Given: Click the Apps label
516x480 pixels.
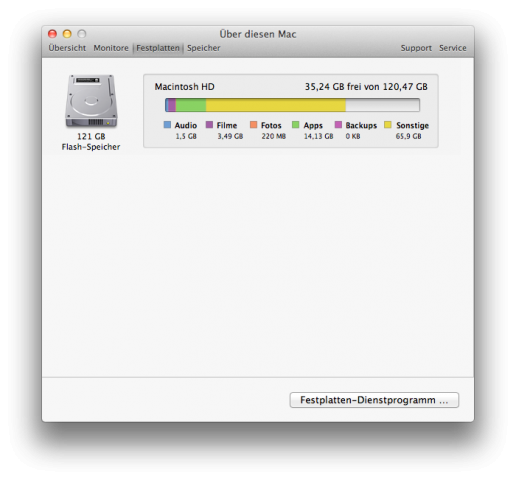Looking at the screenshot, I should pos(313,125).
